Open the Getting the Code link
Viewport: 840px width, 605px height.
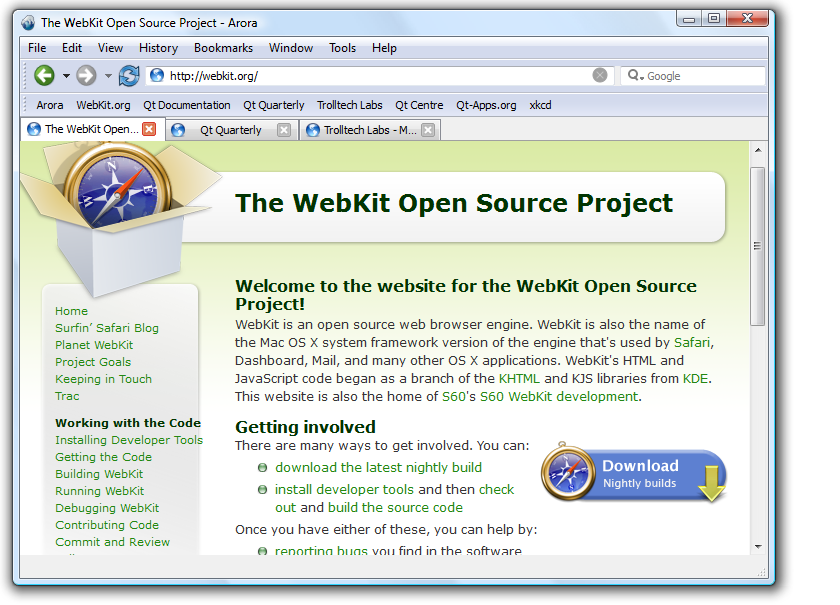point(103,457)
